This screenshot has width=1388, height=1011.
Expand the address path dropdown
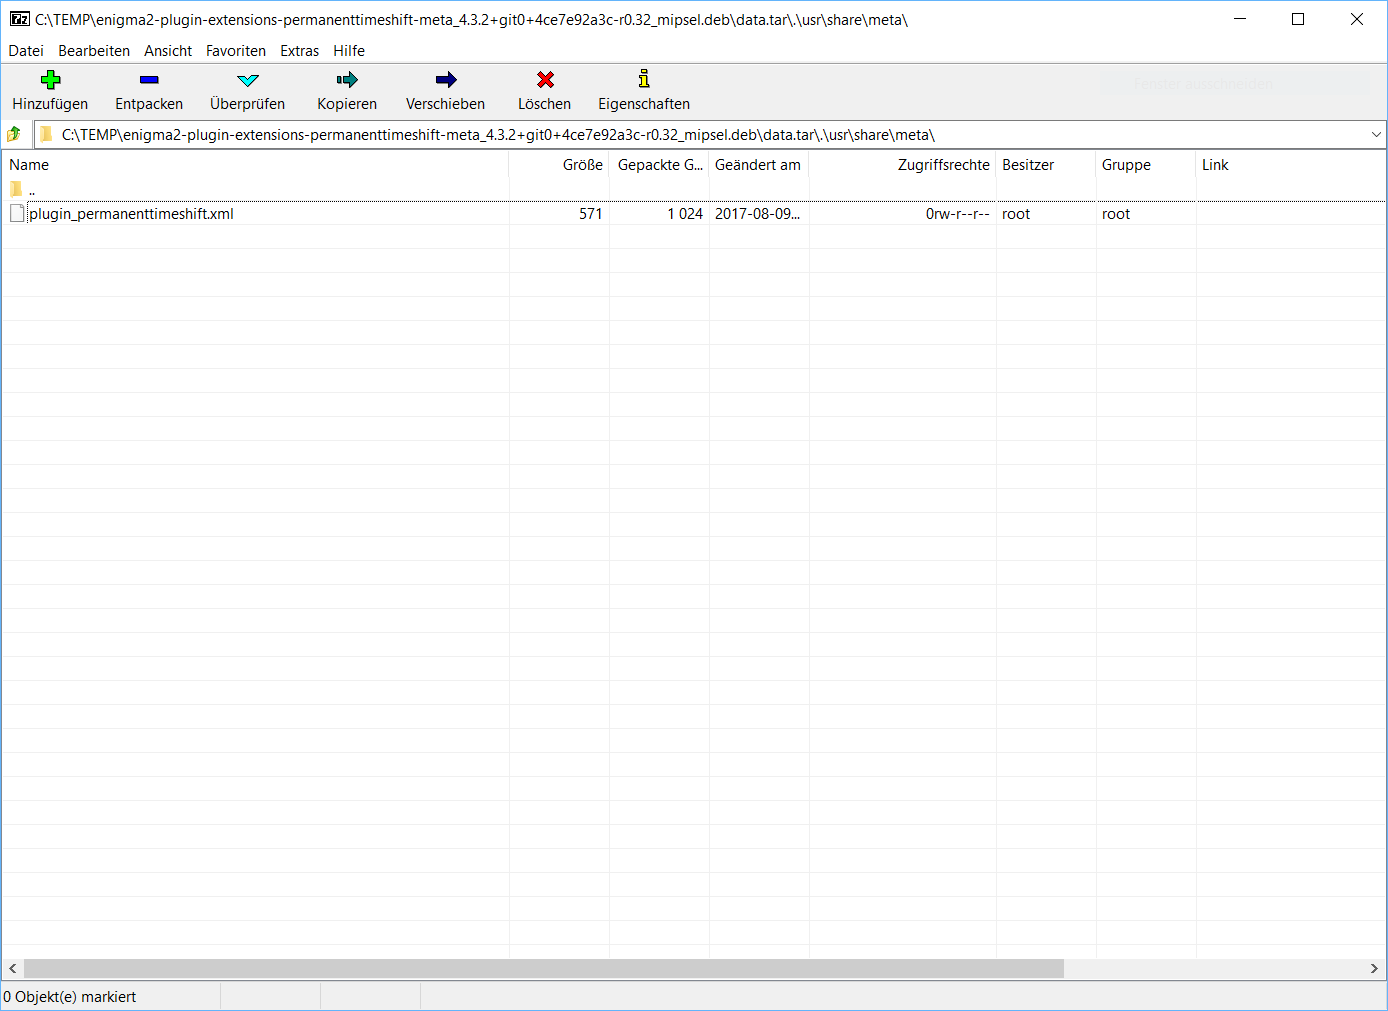click(1376, 135)
